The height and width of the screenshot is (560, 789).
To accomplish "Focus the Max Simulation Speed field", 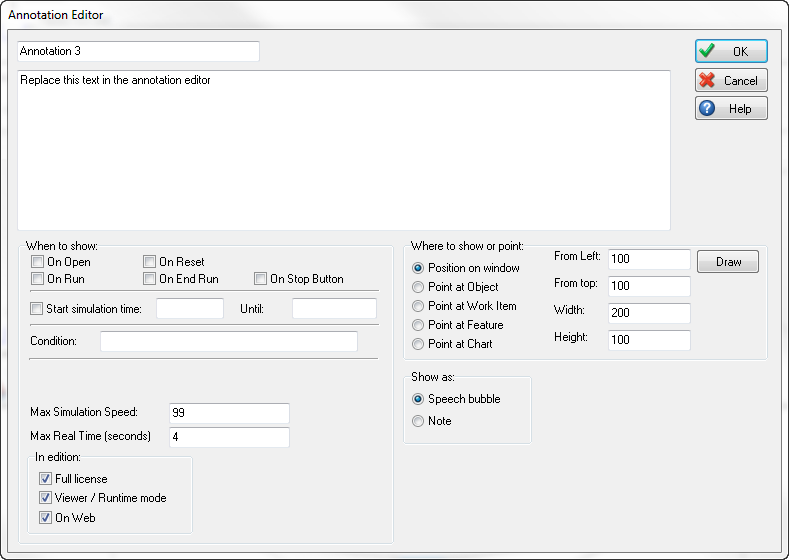I will pyautogui.click(x=229, y=413).
